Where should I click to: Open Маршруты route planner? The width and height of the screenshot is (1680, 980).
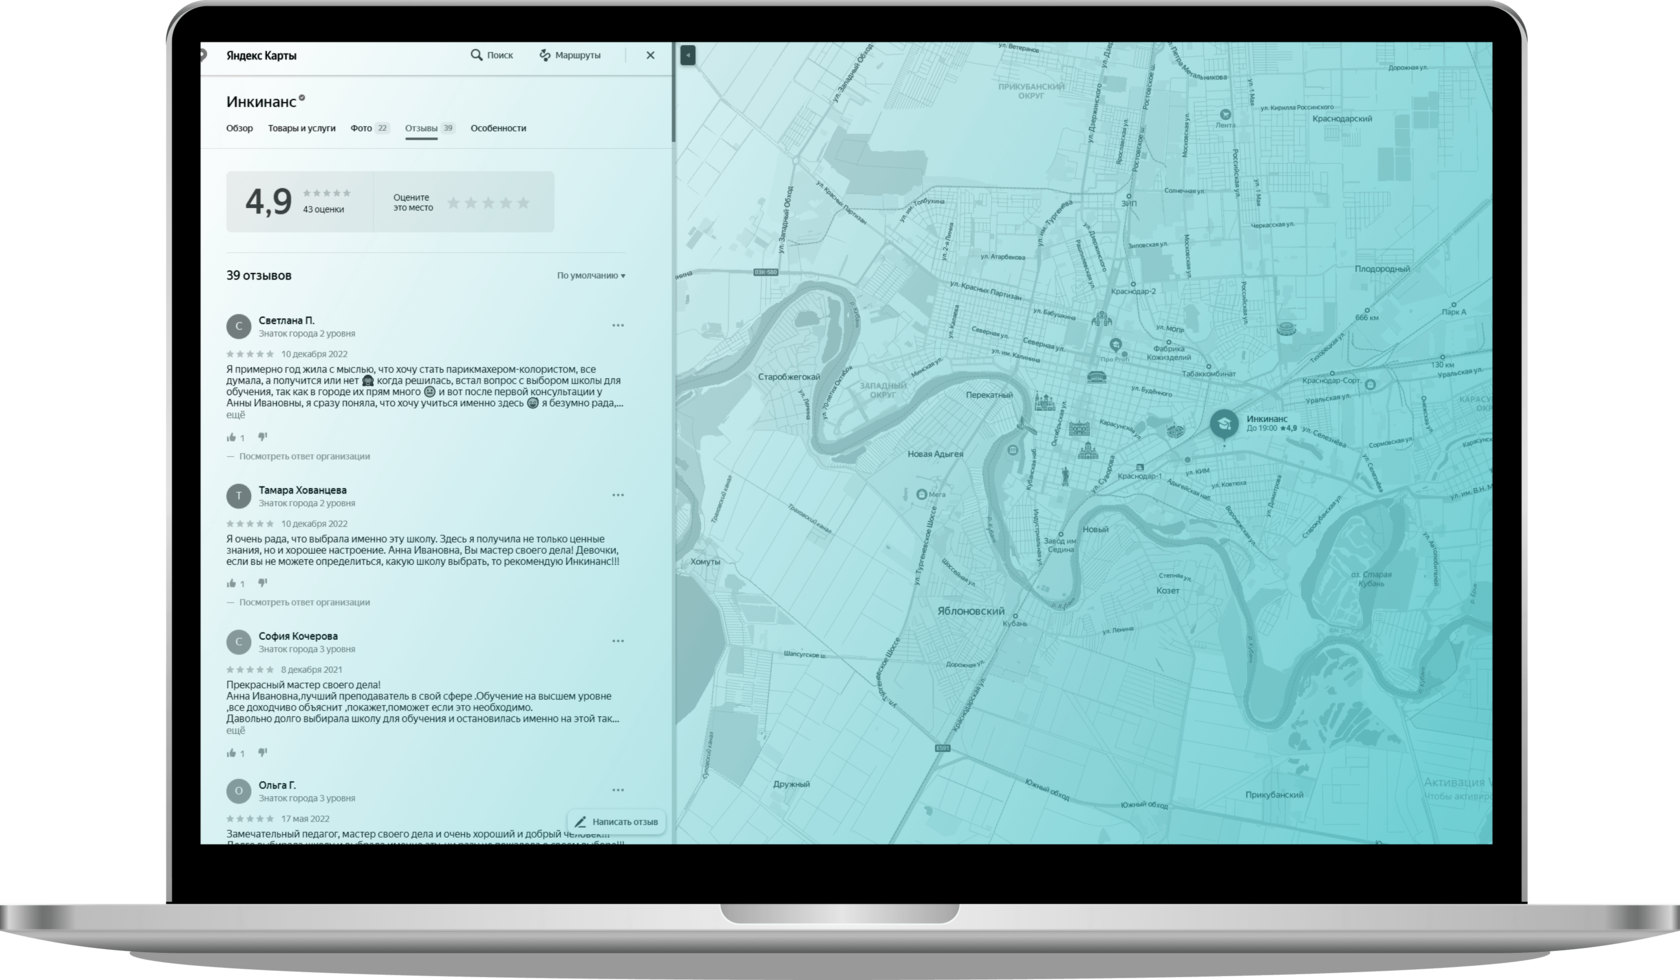(570, 55)
